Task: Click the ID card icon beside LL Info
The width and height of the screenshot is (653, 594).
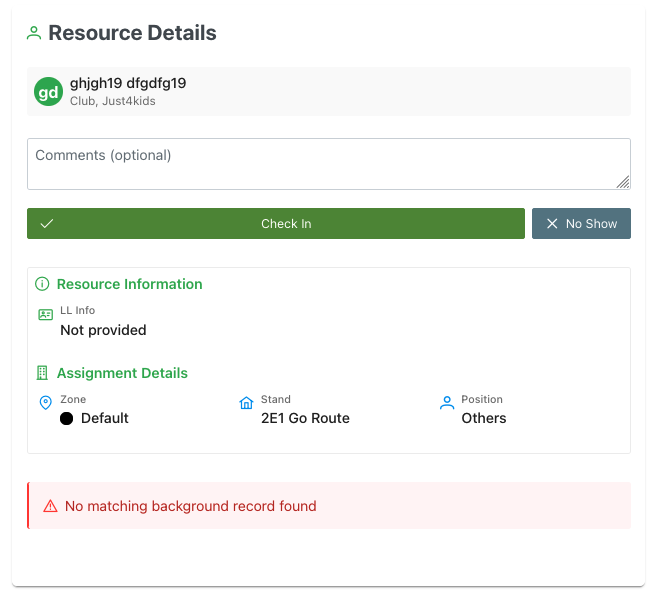Action: 45,314
